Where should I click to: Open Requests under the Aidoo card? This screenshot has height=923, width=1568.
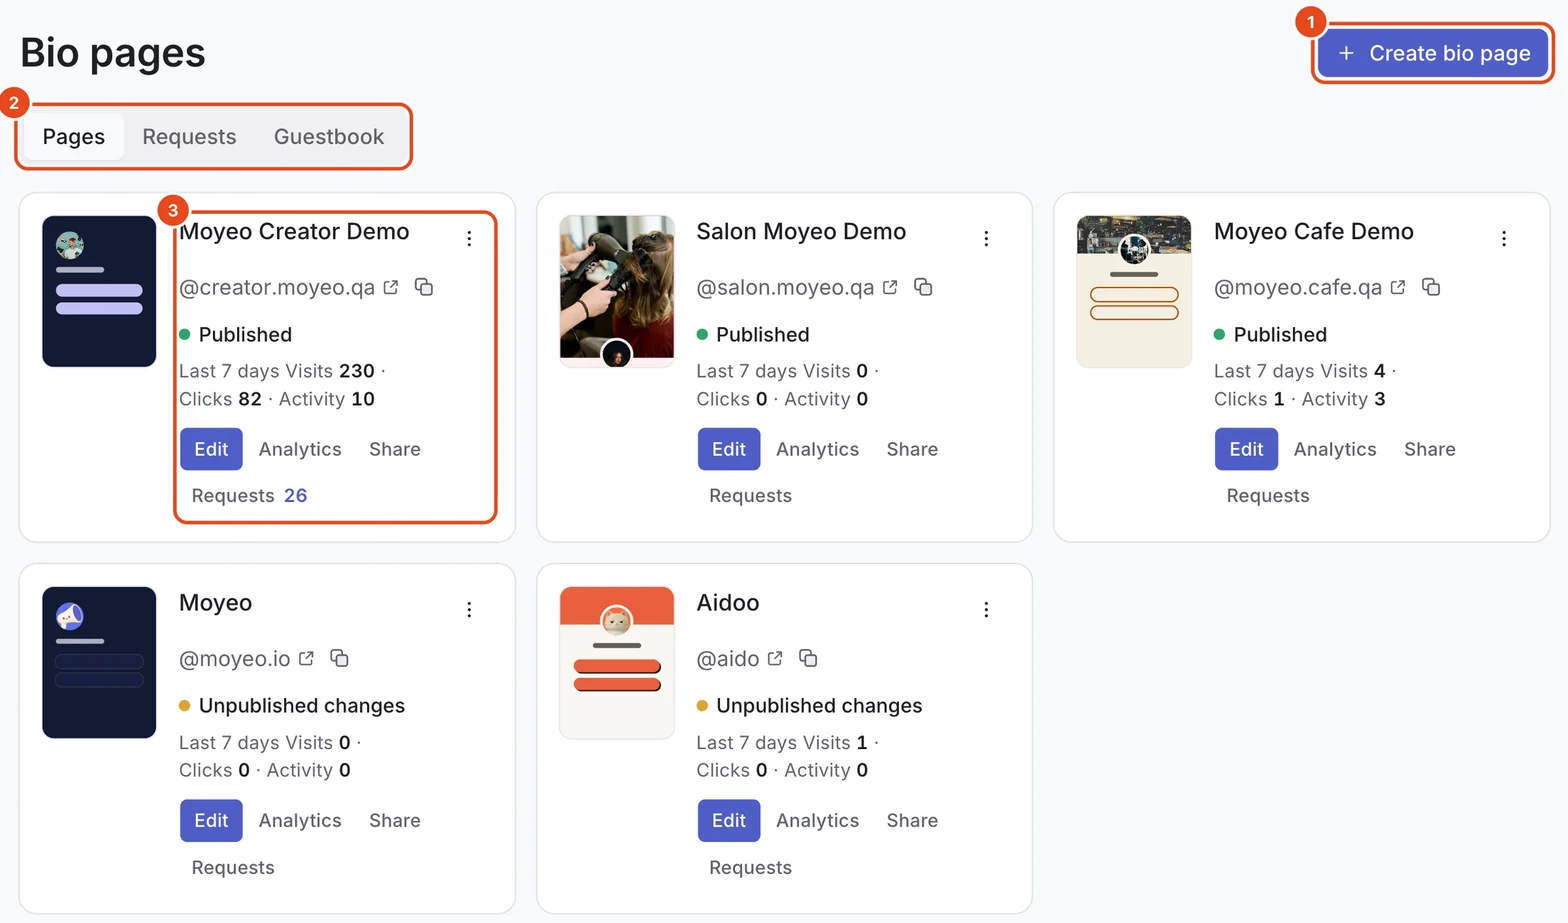[x=750, y=868]
